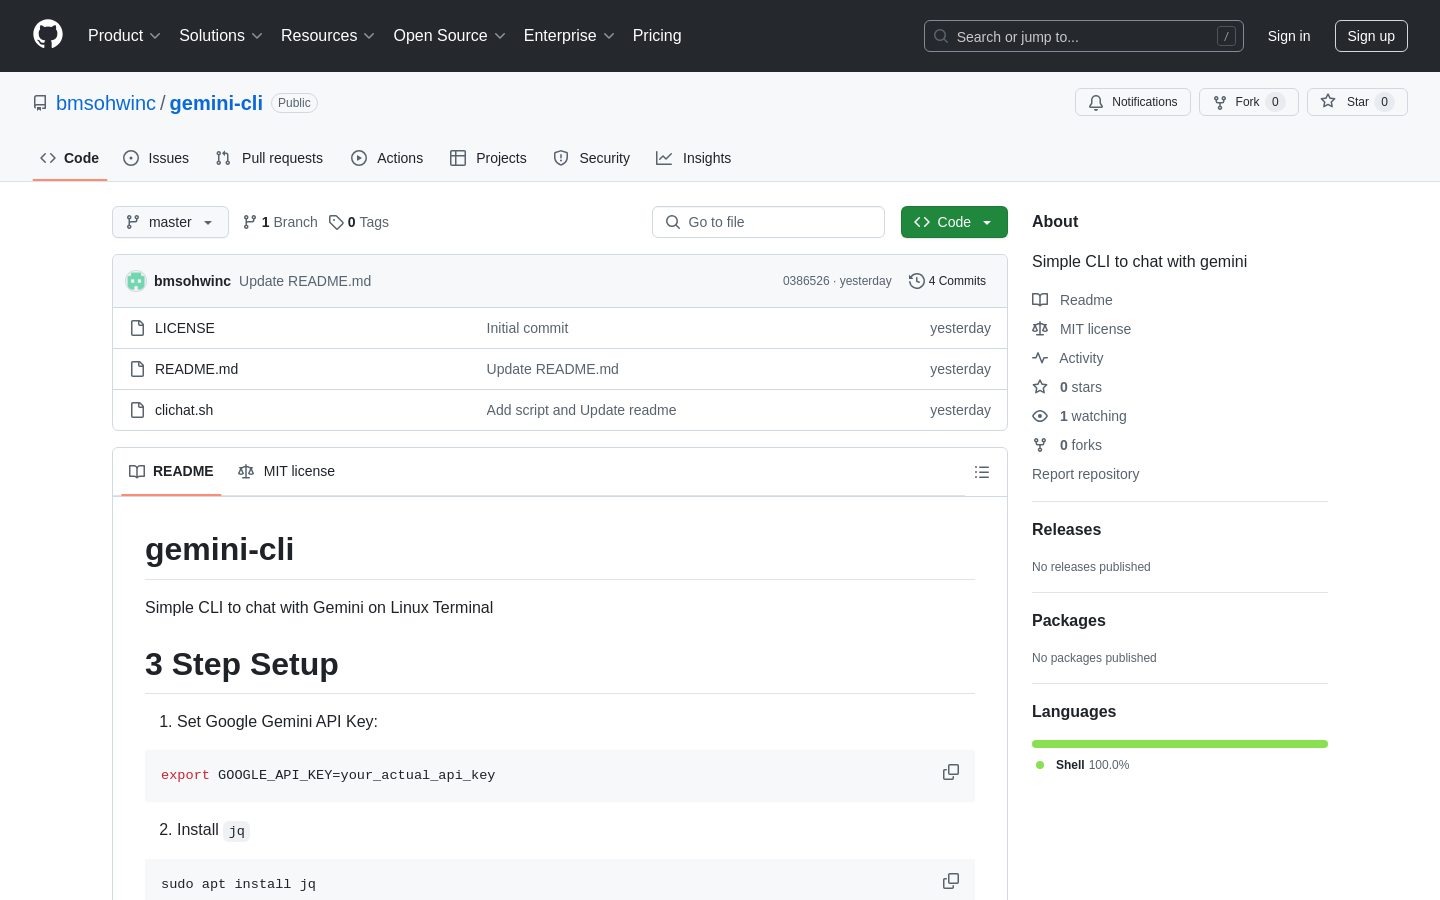Open the README outline icon
This screenshot has height=900, width=1440.
tap(982, 472)
